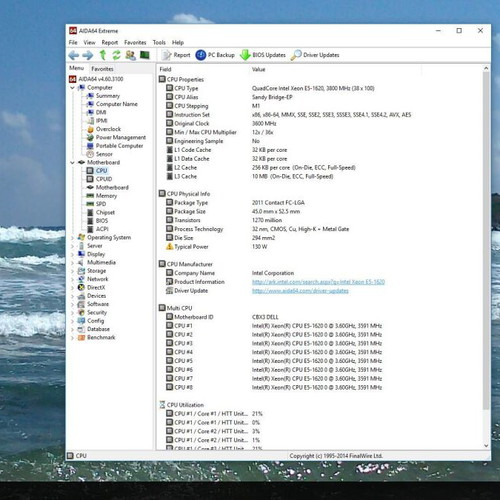Viewport: 500px width, 500px height.
Task: Open the aida64 driver-updates link
Action: tap(300, 291)
